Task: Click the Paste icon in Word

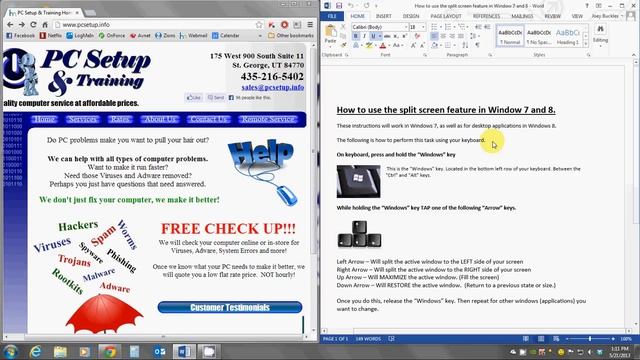Action: pyautogui.click(x=330, y=30)
